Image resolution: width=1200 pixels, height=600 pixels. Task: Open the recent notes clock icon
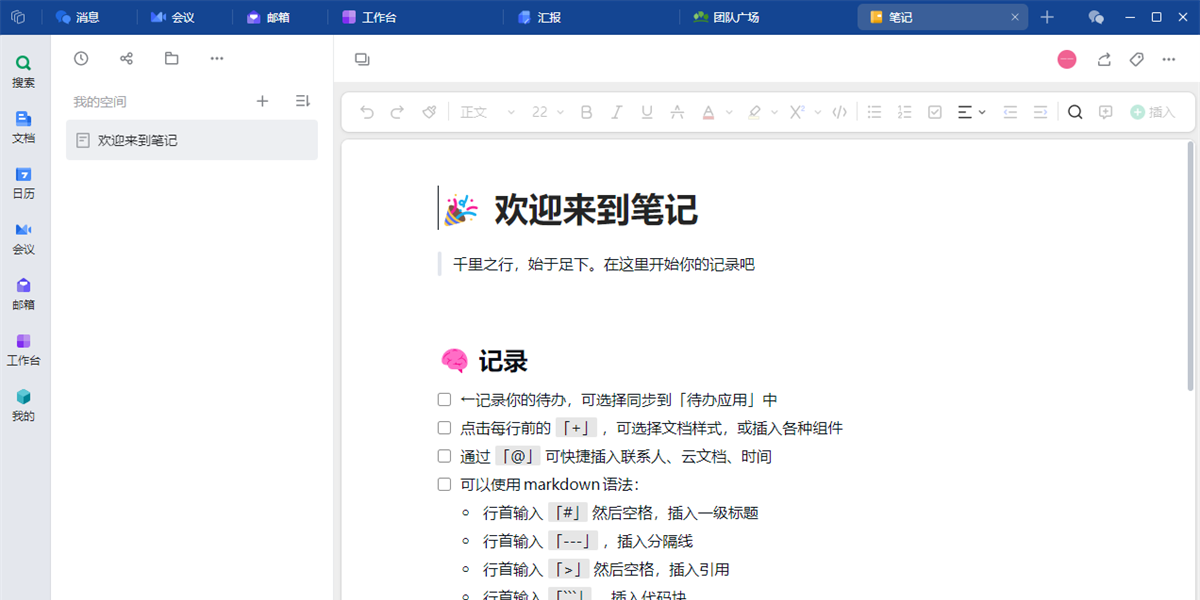(81, 59)
